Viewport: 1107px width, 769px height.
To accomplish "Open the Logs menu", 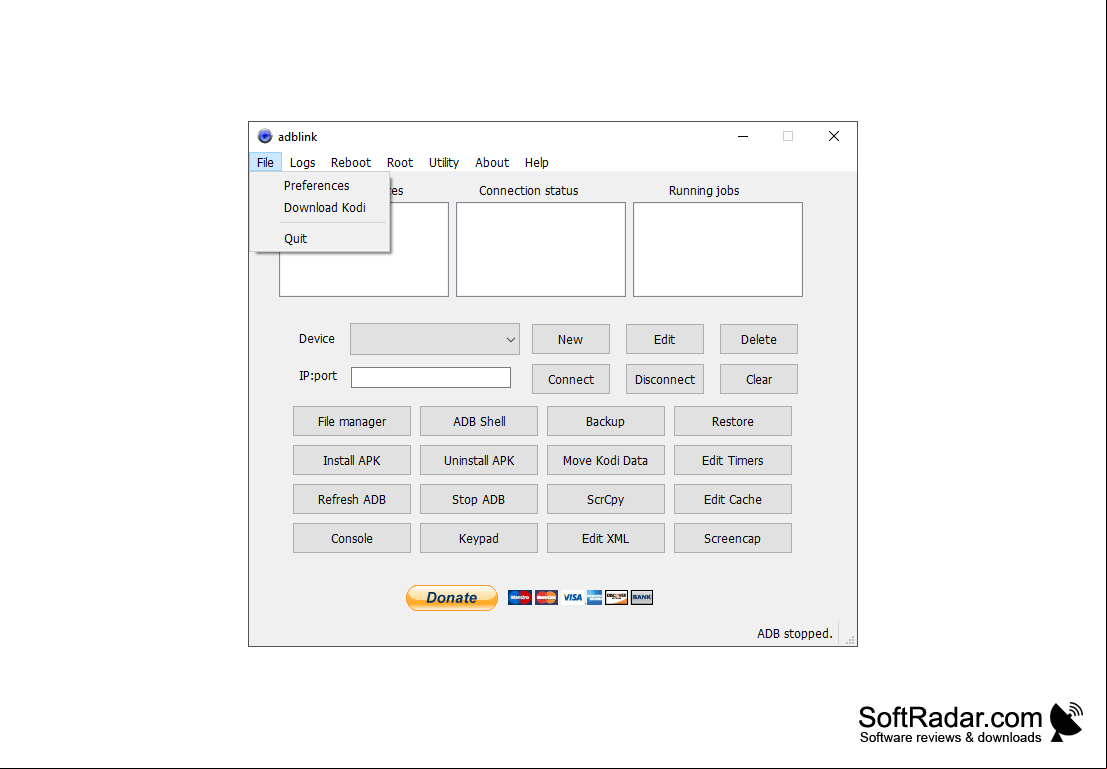I will click(x=302, y=162).
